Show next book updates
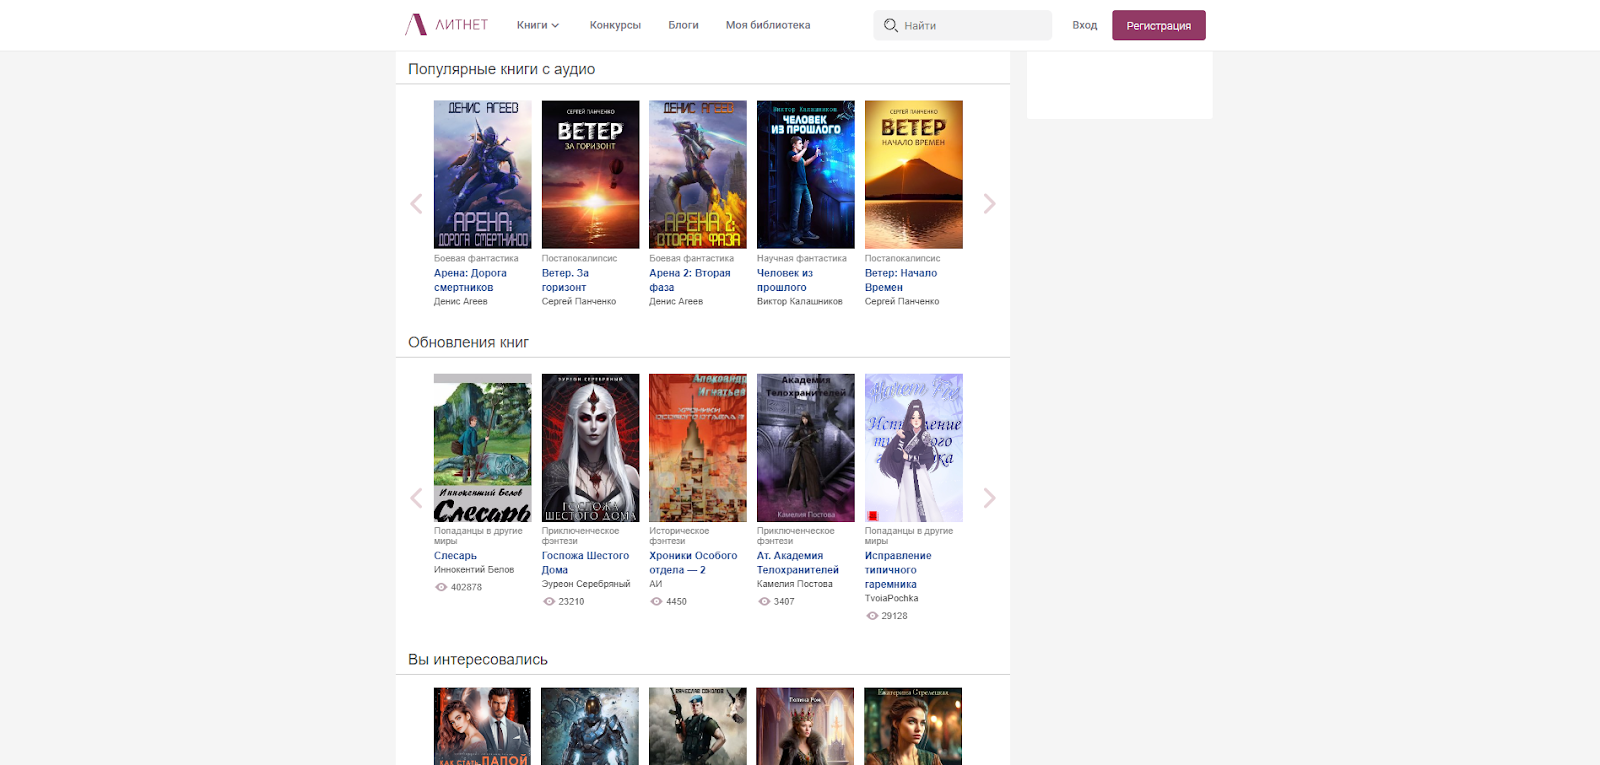Image resolution: width=1600 pixels, height=765 pixels. click(x=989, y=498)
